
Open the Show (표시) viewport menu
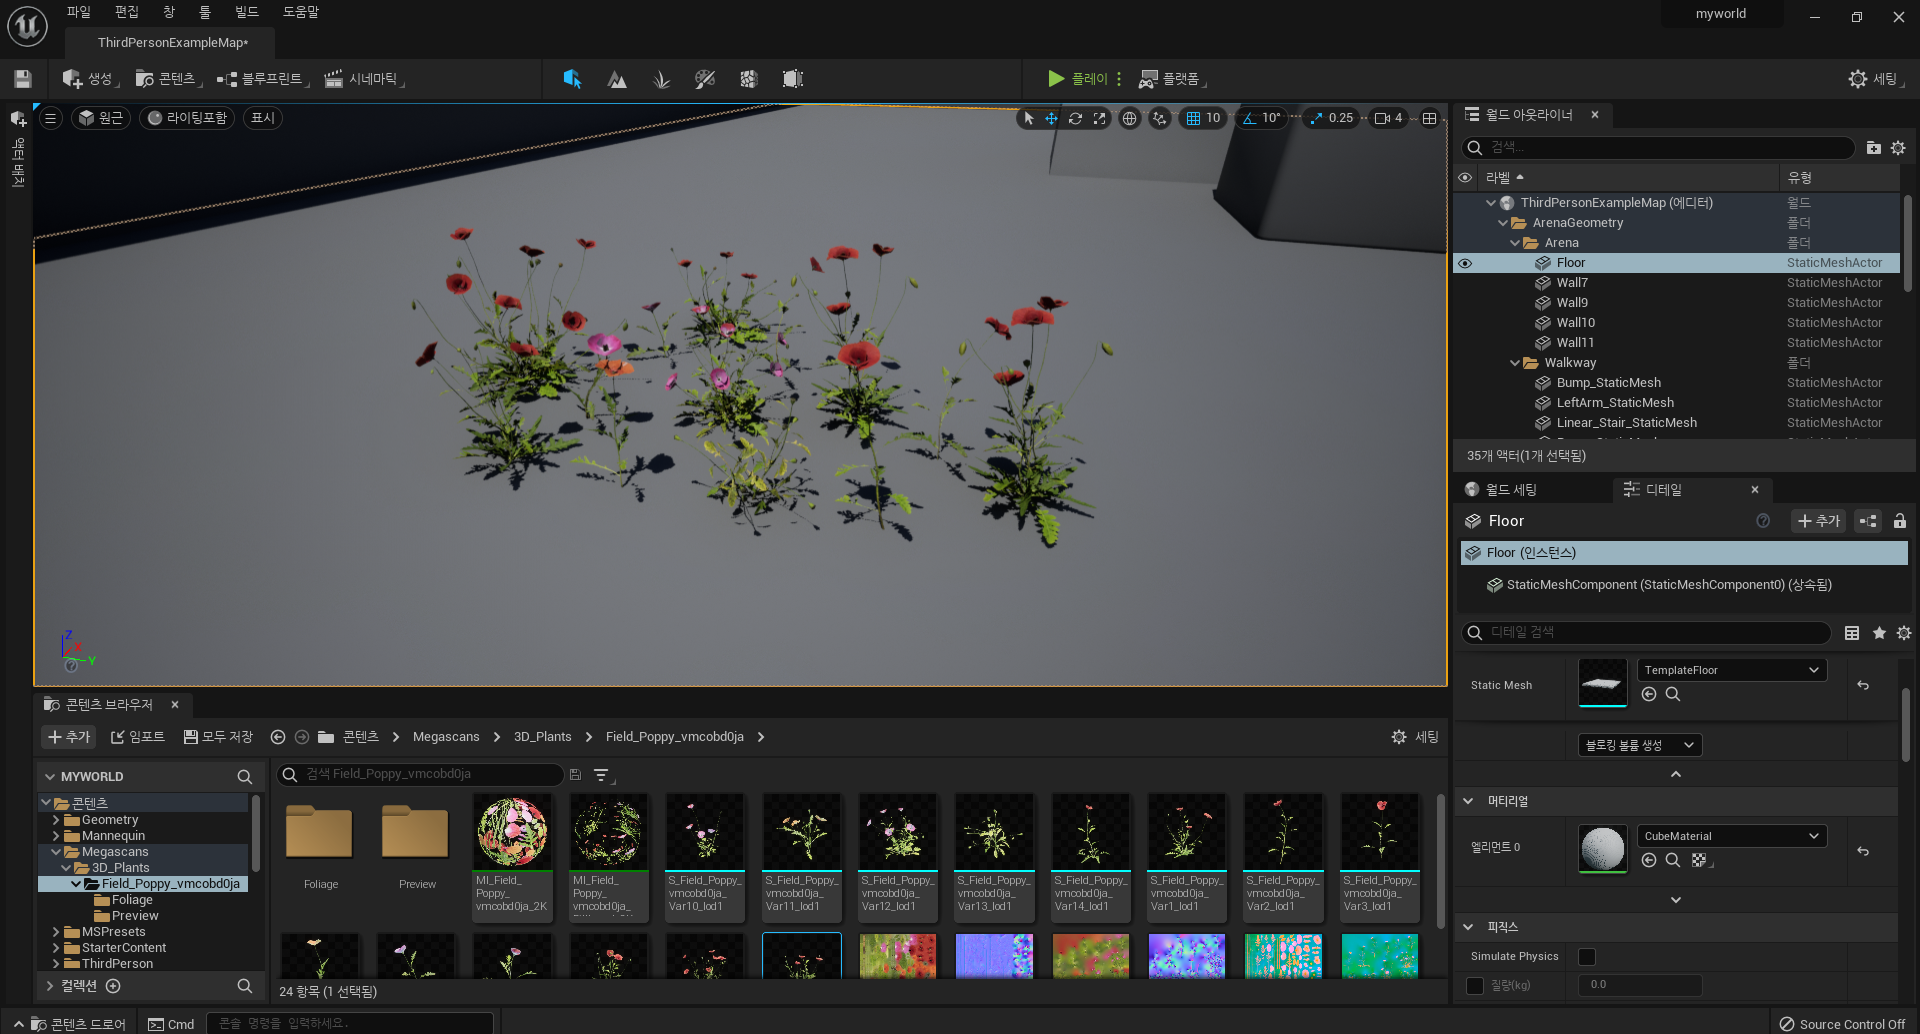[x=262, y=118]
